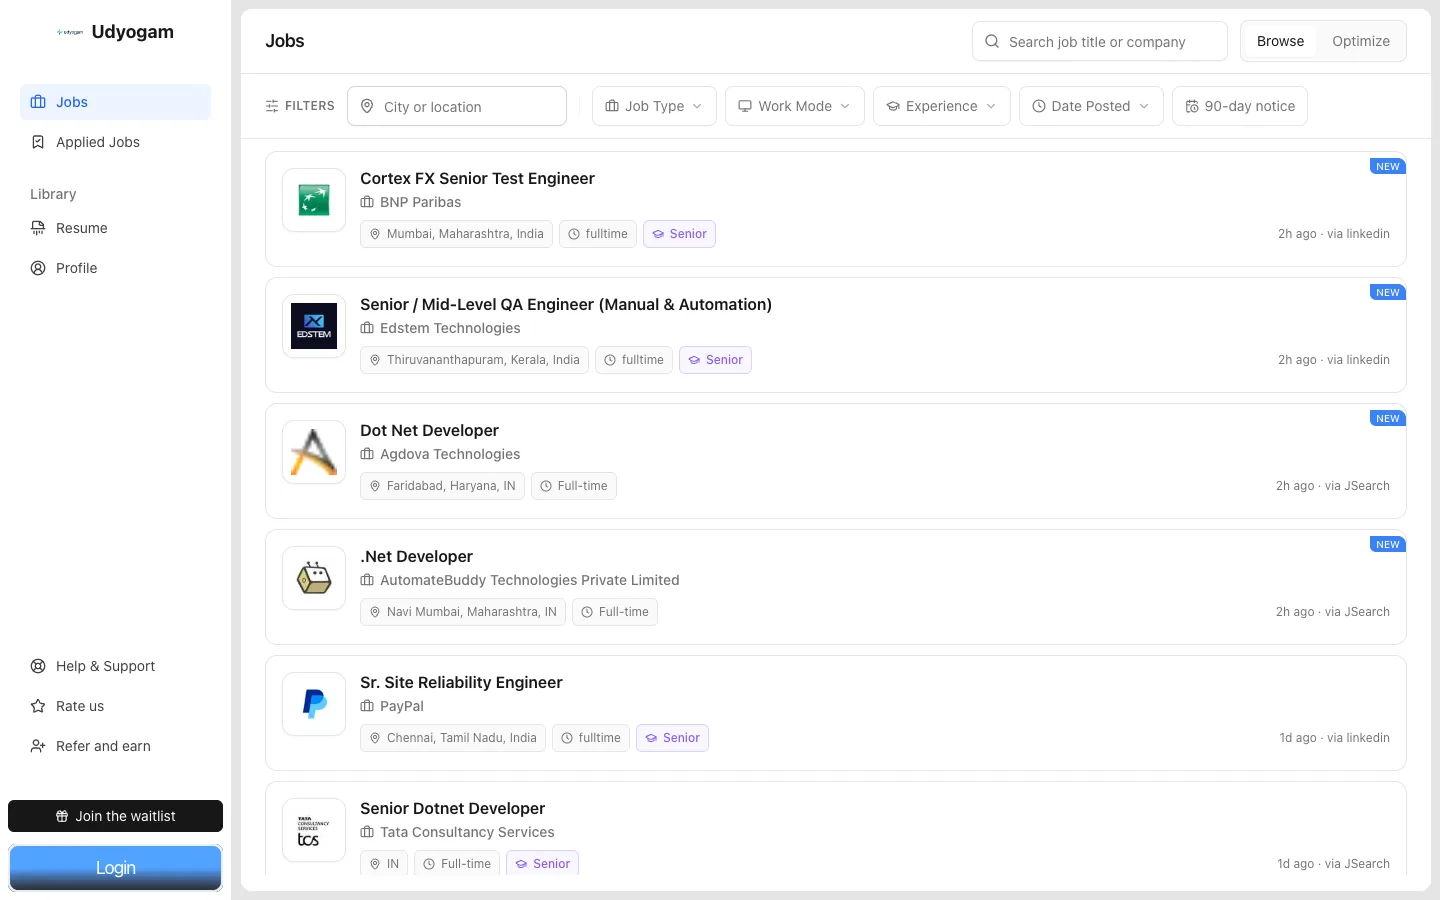Click the Udyogam logo icon
1440x900 pixels.
coord(70,32)
